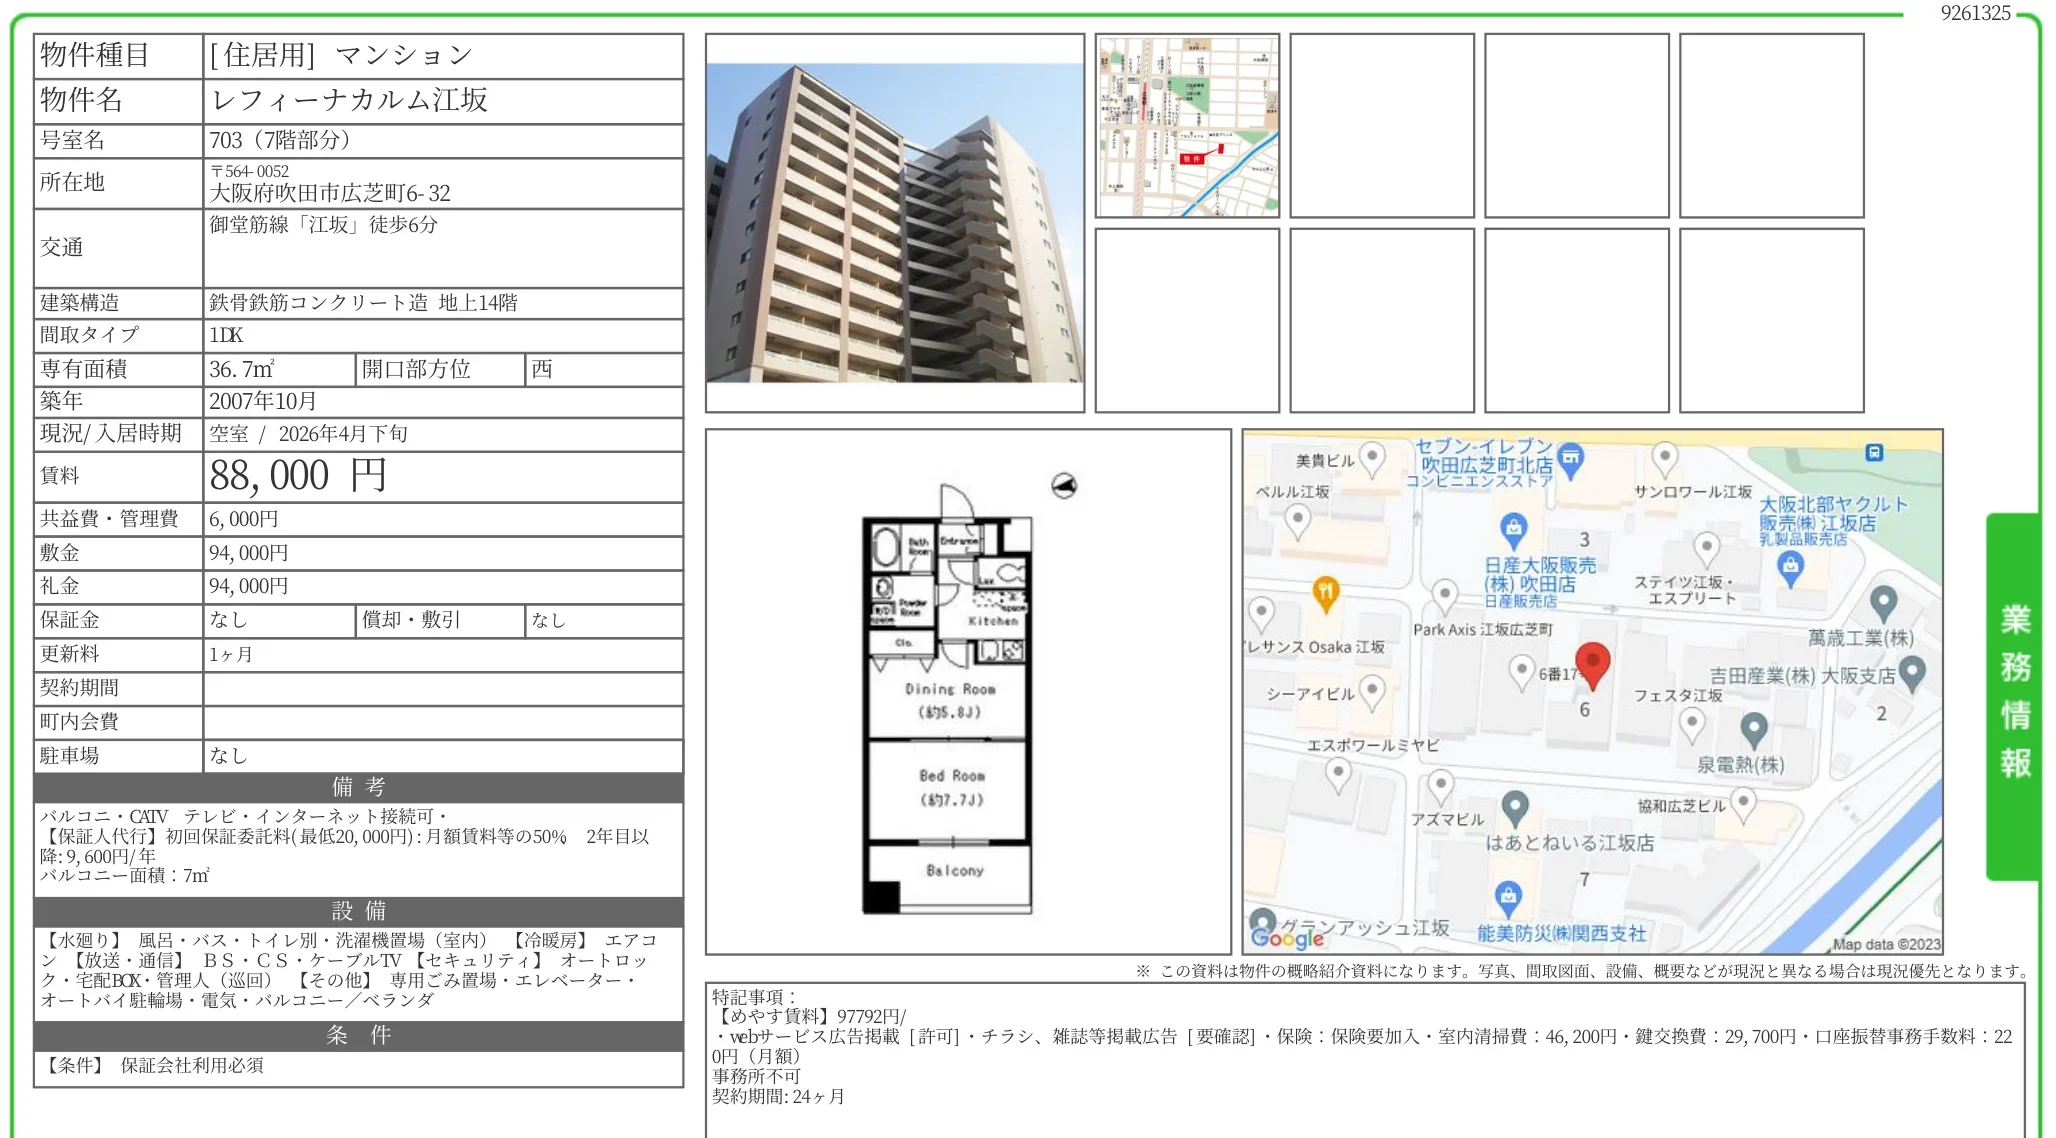2056x1138 pixels.
Task: Click the はあとねいる江坂店 gray map pin
Action: point(1515,806)
